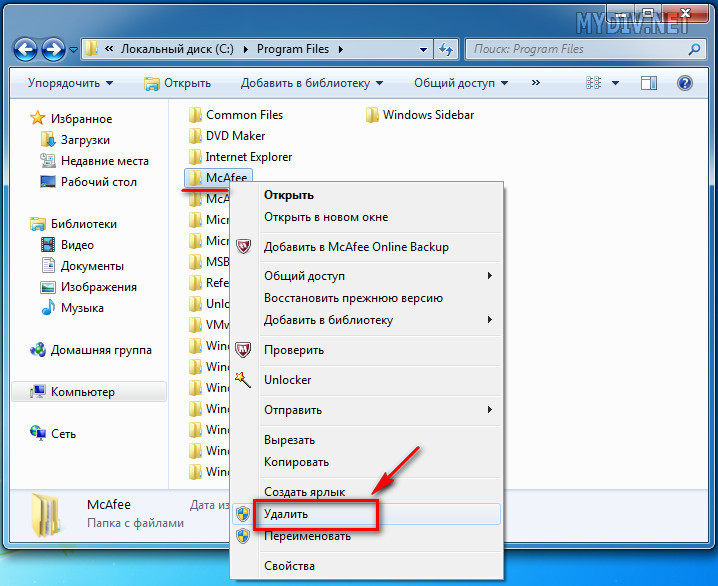
Task: Choose 'Свойства' in the context menu
Action: pyautogui.click(x=365, y=566)
